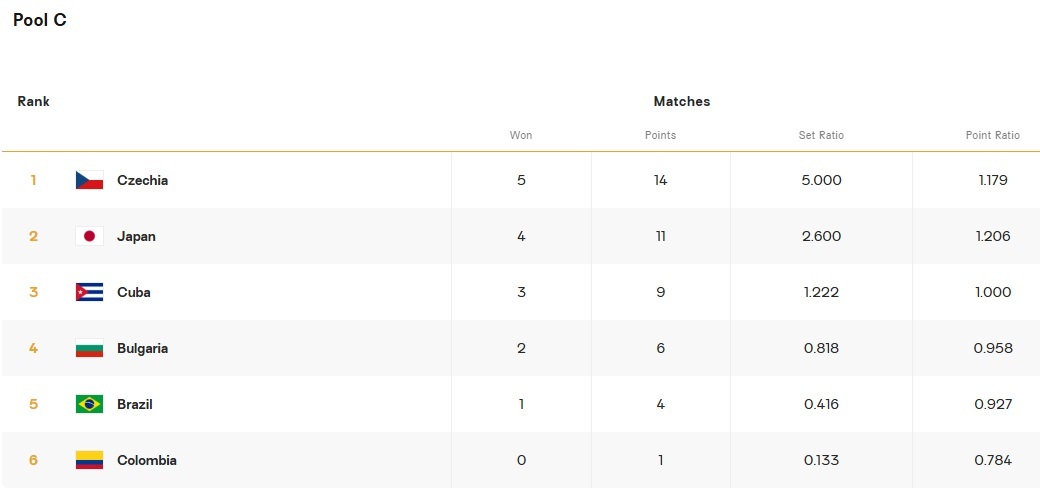Click the Set Ratio column header
Viewport: 1040px width, 492px height.
click(x=821, y=135)
